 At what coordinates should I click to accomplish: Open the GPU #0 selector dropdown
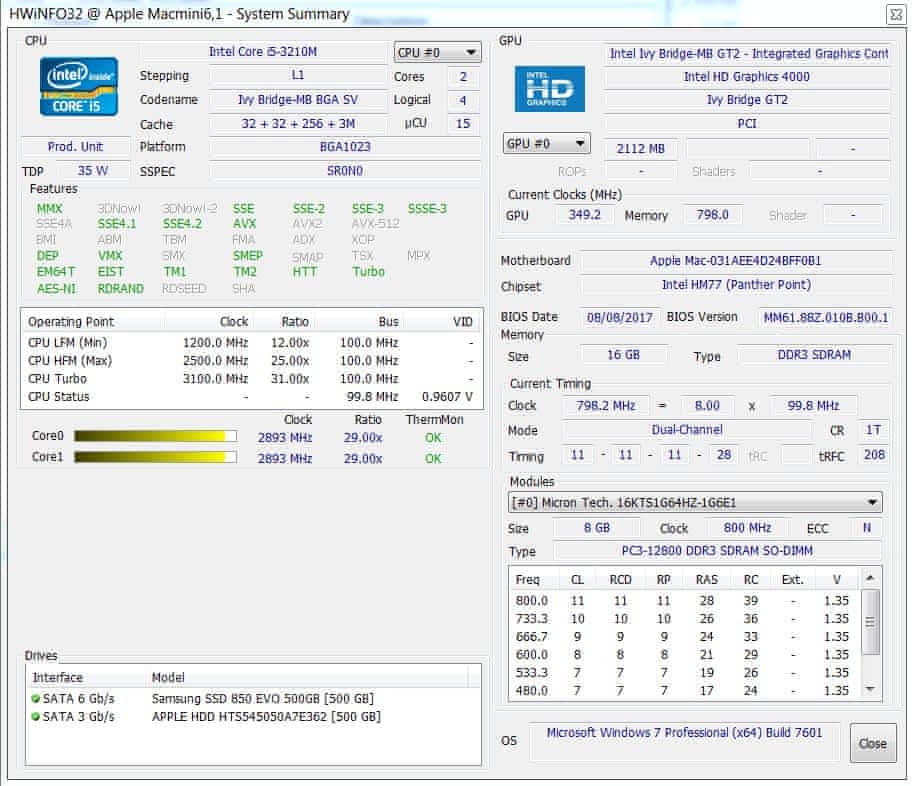[546, 144]
